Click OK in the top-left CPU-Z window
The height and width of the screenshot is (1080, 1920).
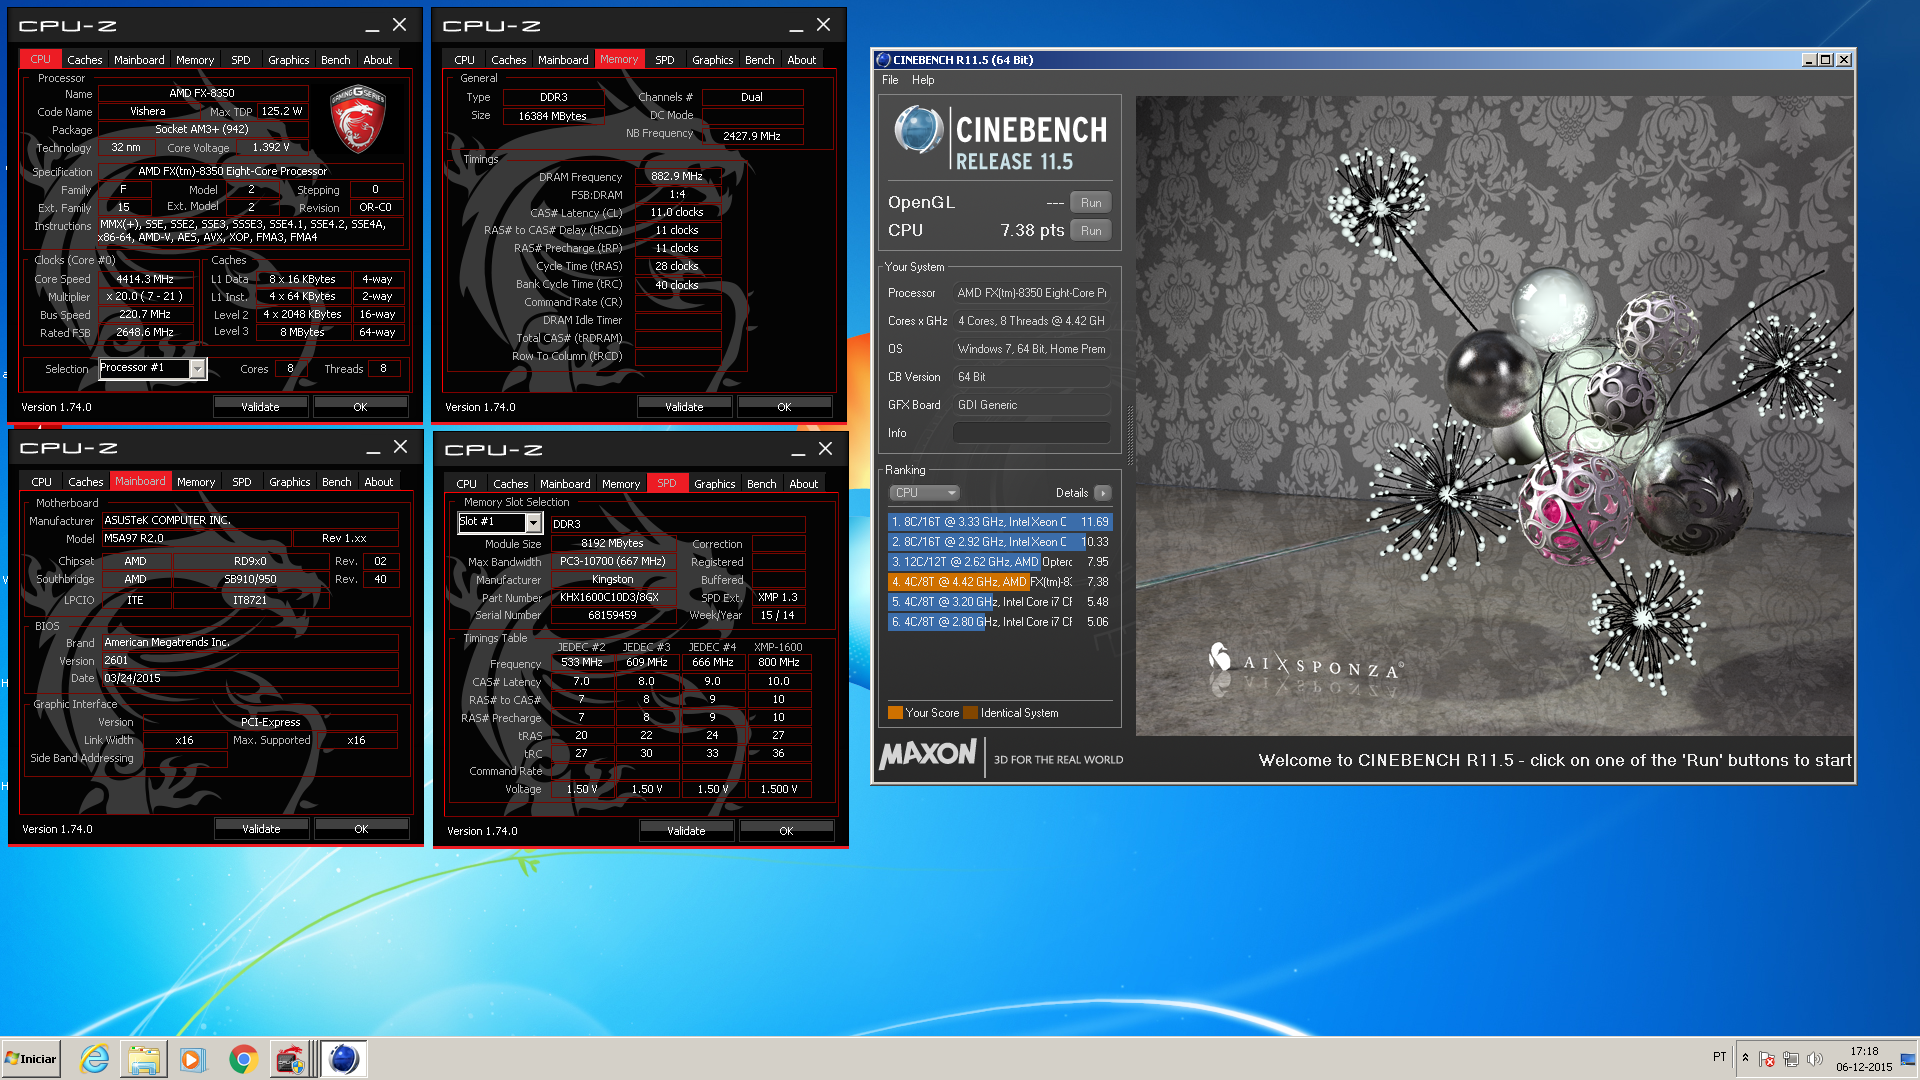[360, 407]
